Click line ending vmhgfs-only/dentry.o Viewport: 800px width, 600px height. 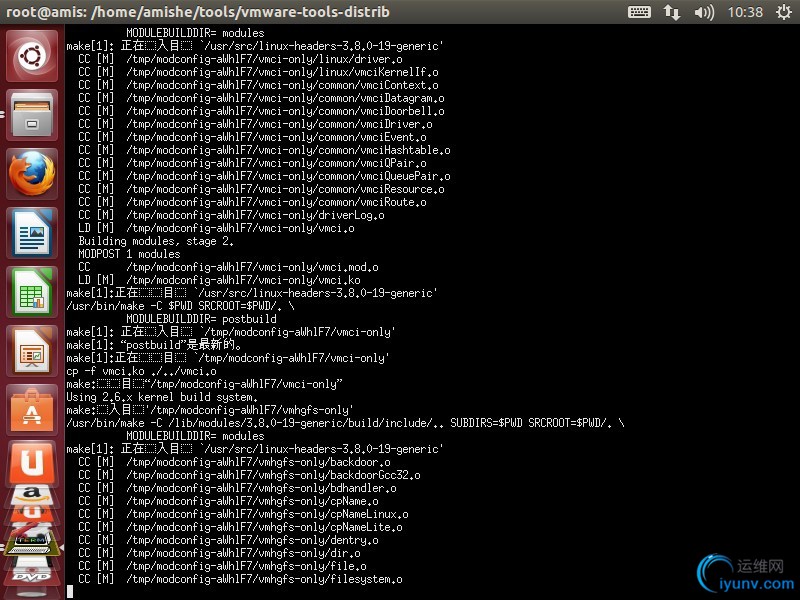228,540
